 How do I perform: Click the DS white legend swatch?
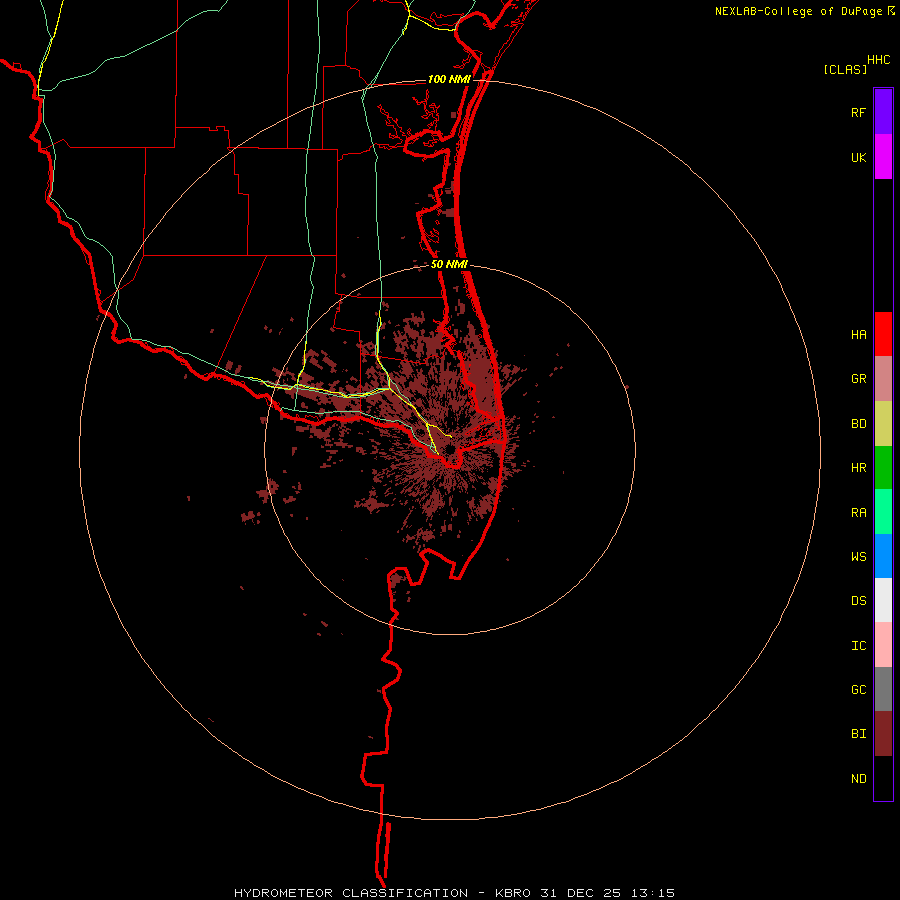point(883,600)
